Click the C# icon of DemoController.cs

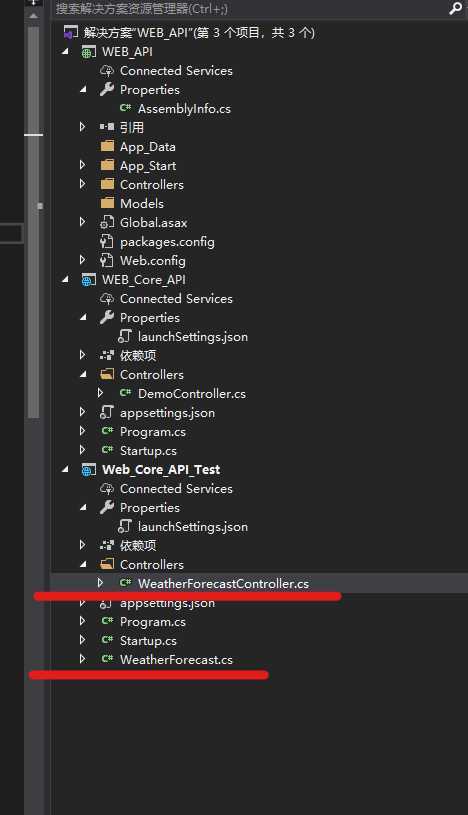point(125,393)
